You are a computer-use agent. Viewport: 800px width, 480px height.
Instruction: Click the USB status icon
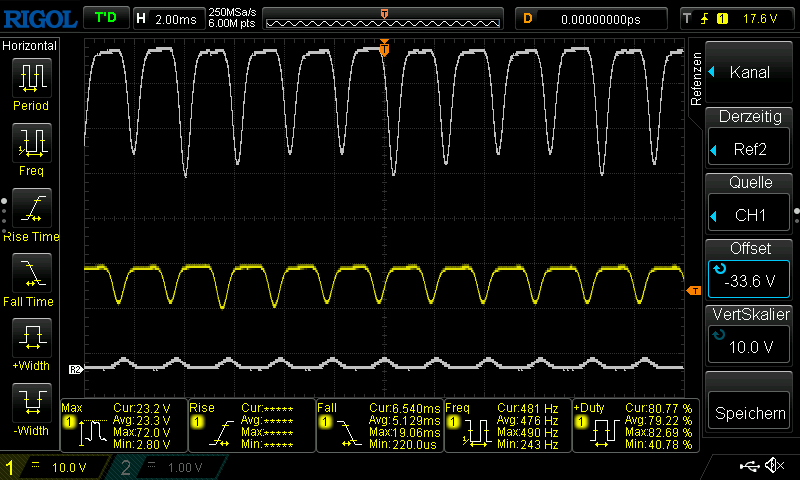[750, 466]
